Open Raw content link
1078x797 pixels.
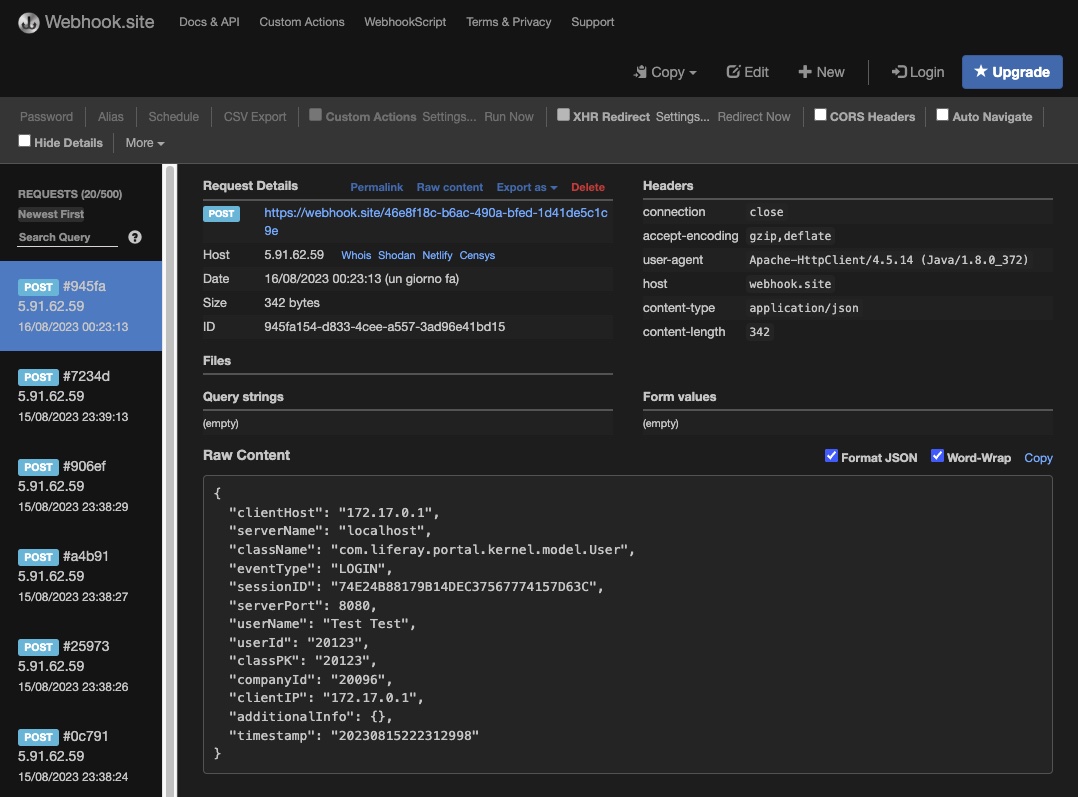click(x=450, y=187)
